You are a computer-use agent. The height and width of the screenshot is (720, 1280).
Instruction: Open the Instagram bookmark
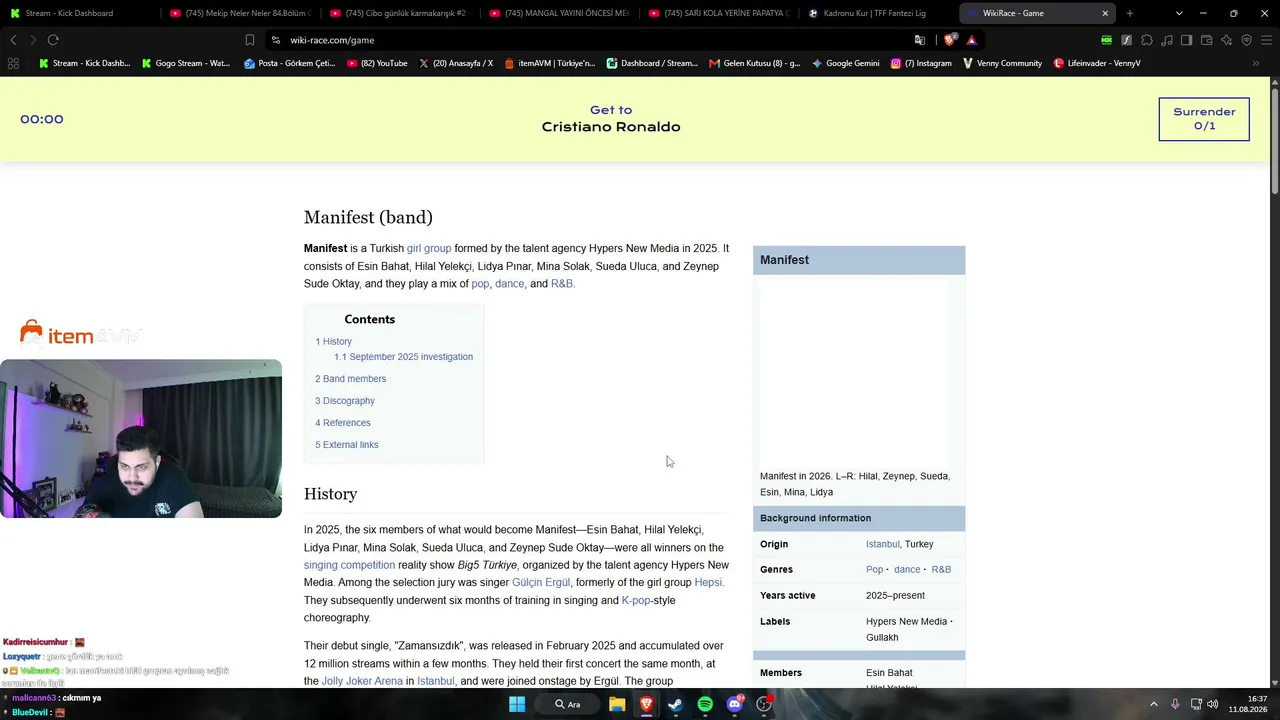[921, 63]
